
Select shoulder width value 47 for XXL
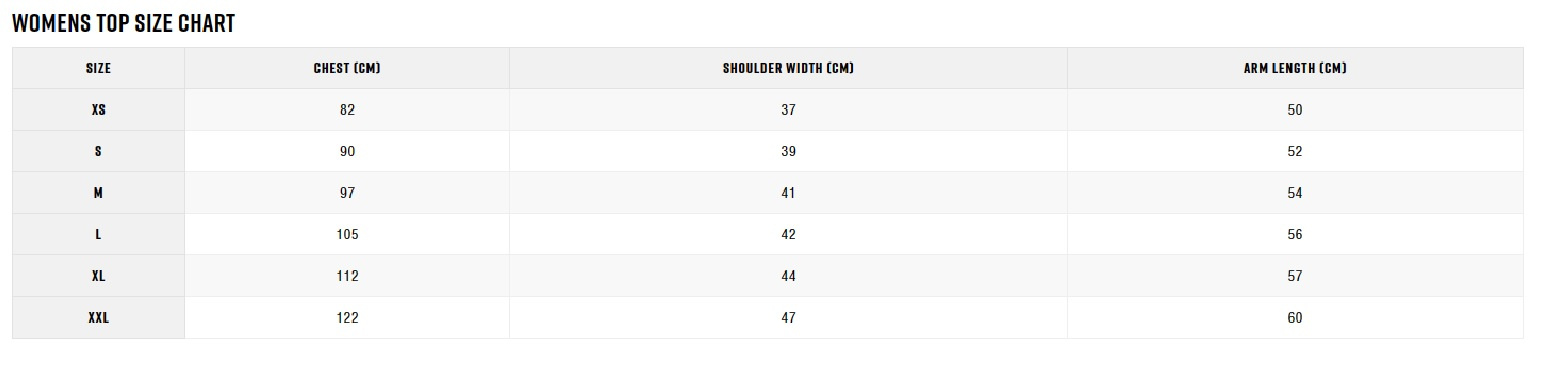click(788, 318)
